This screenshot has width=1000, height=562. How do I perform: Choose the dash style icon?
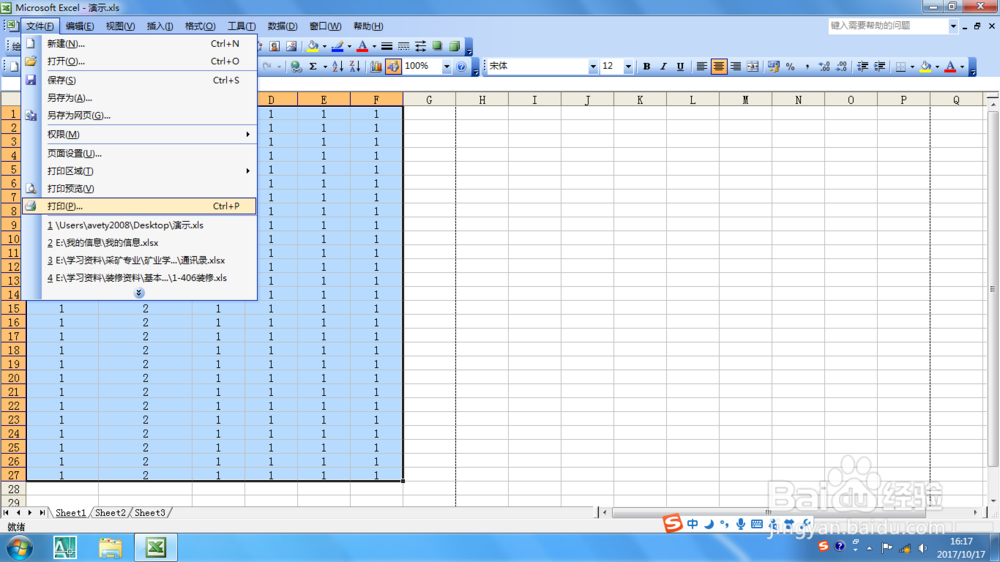pos(404,46)
